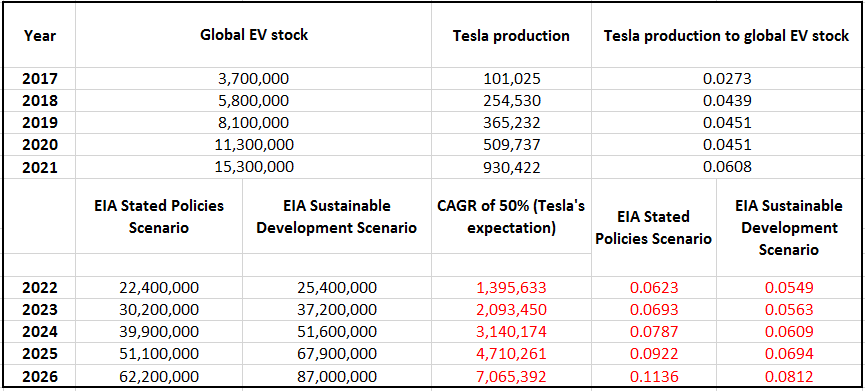Viewport: 865px width, 391px height.
Task: Select "EIA Stated Policies Scenario" under Global EV stock
Action: (x=159, y=216)
